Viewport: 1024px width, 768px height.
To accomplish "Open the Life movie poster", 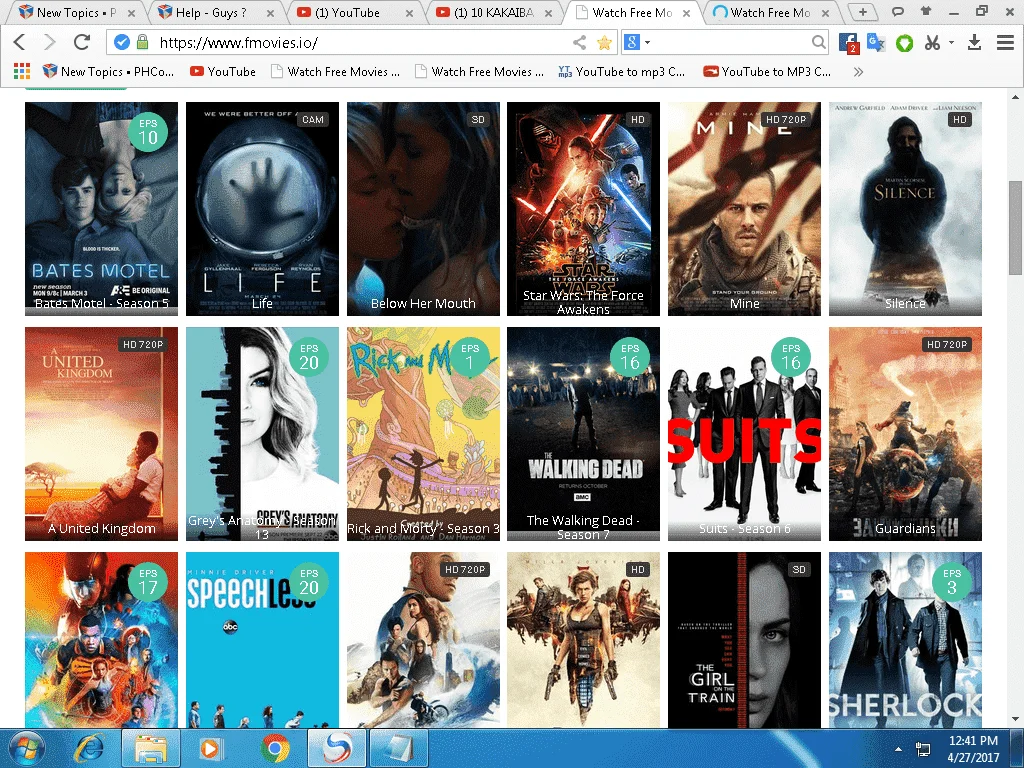I will tap(263, 208).
